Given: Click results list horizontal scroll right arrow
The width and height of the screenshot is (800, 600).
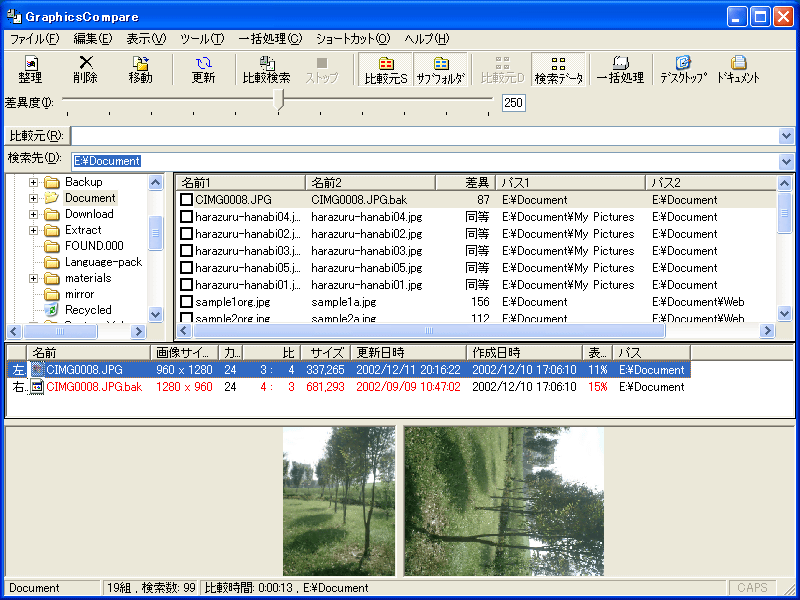Looking at the screenshot, I should pyautogui.click(x=767, y=331).
